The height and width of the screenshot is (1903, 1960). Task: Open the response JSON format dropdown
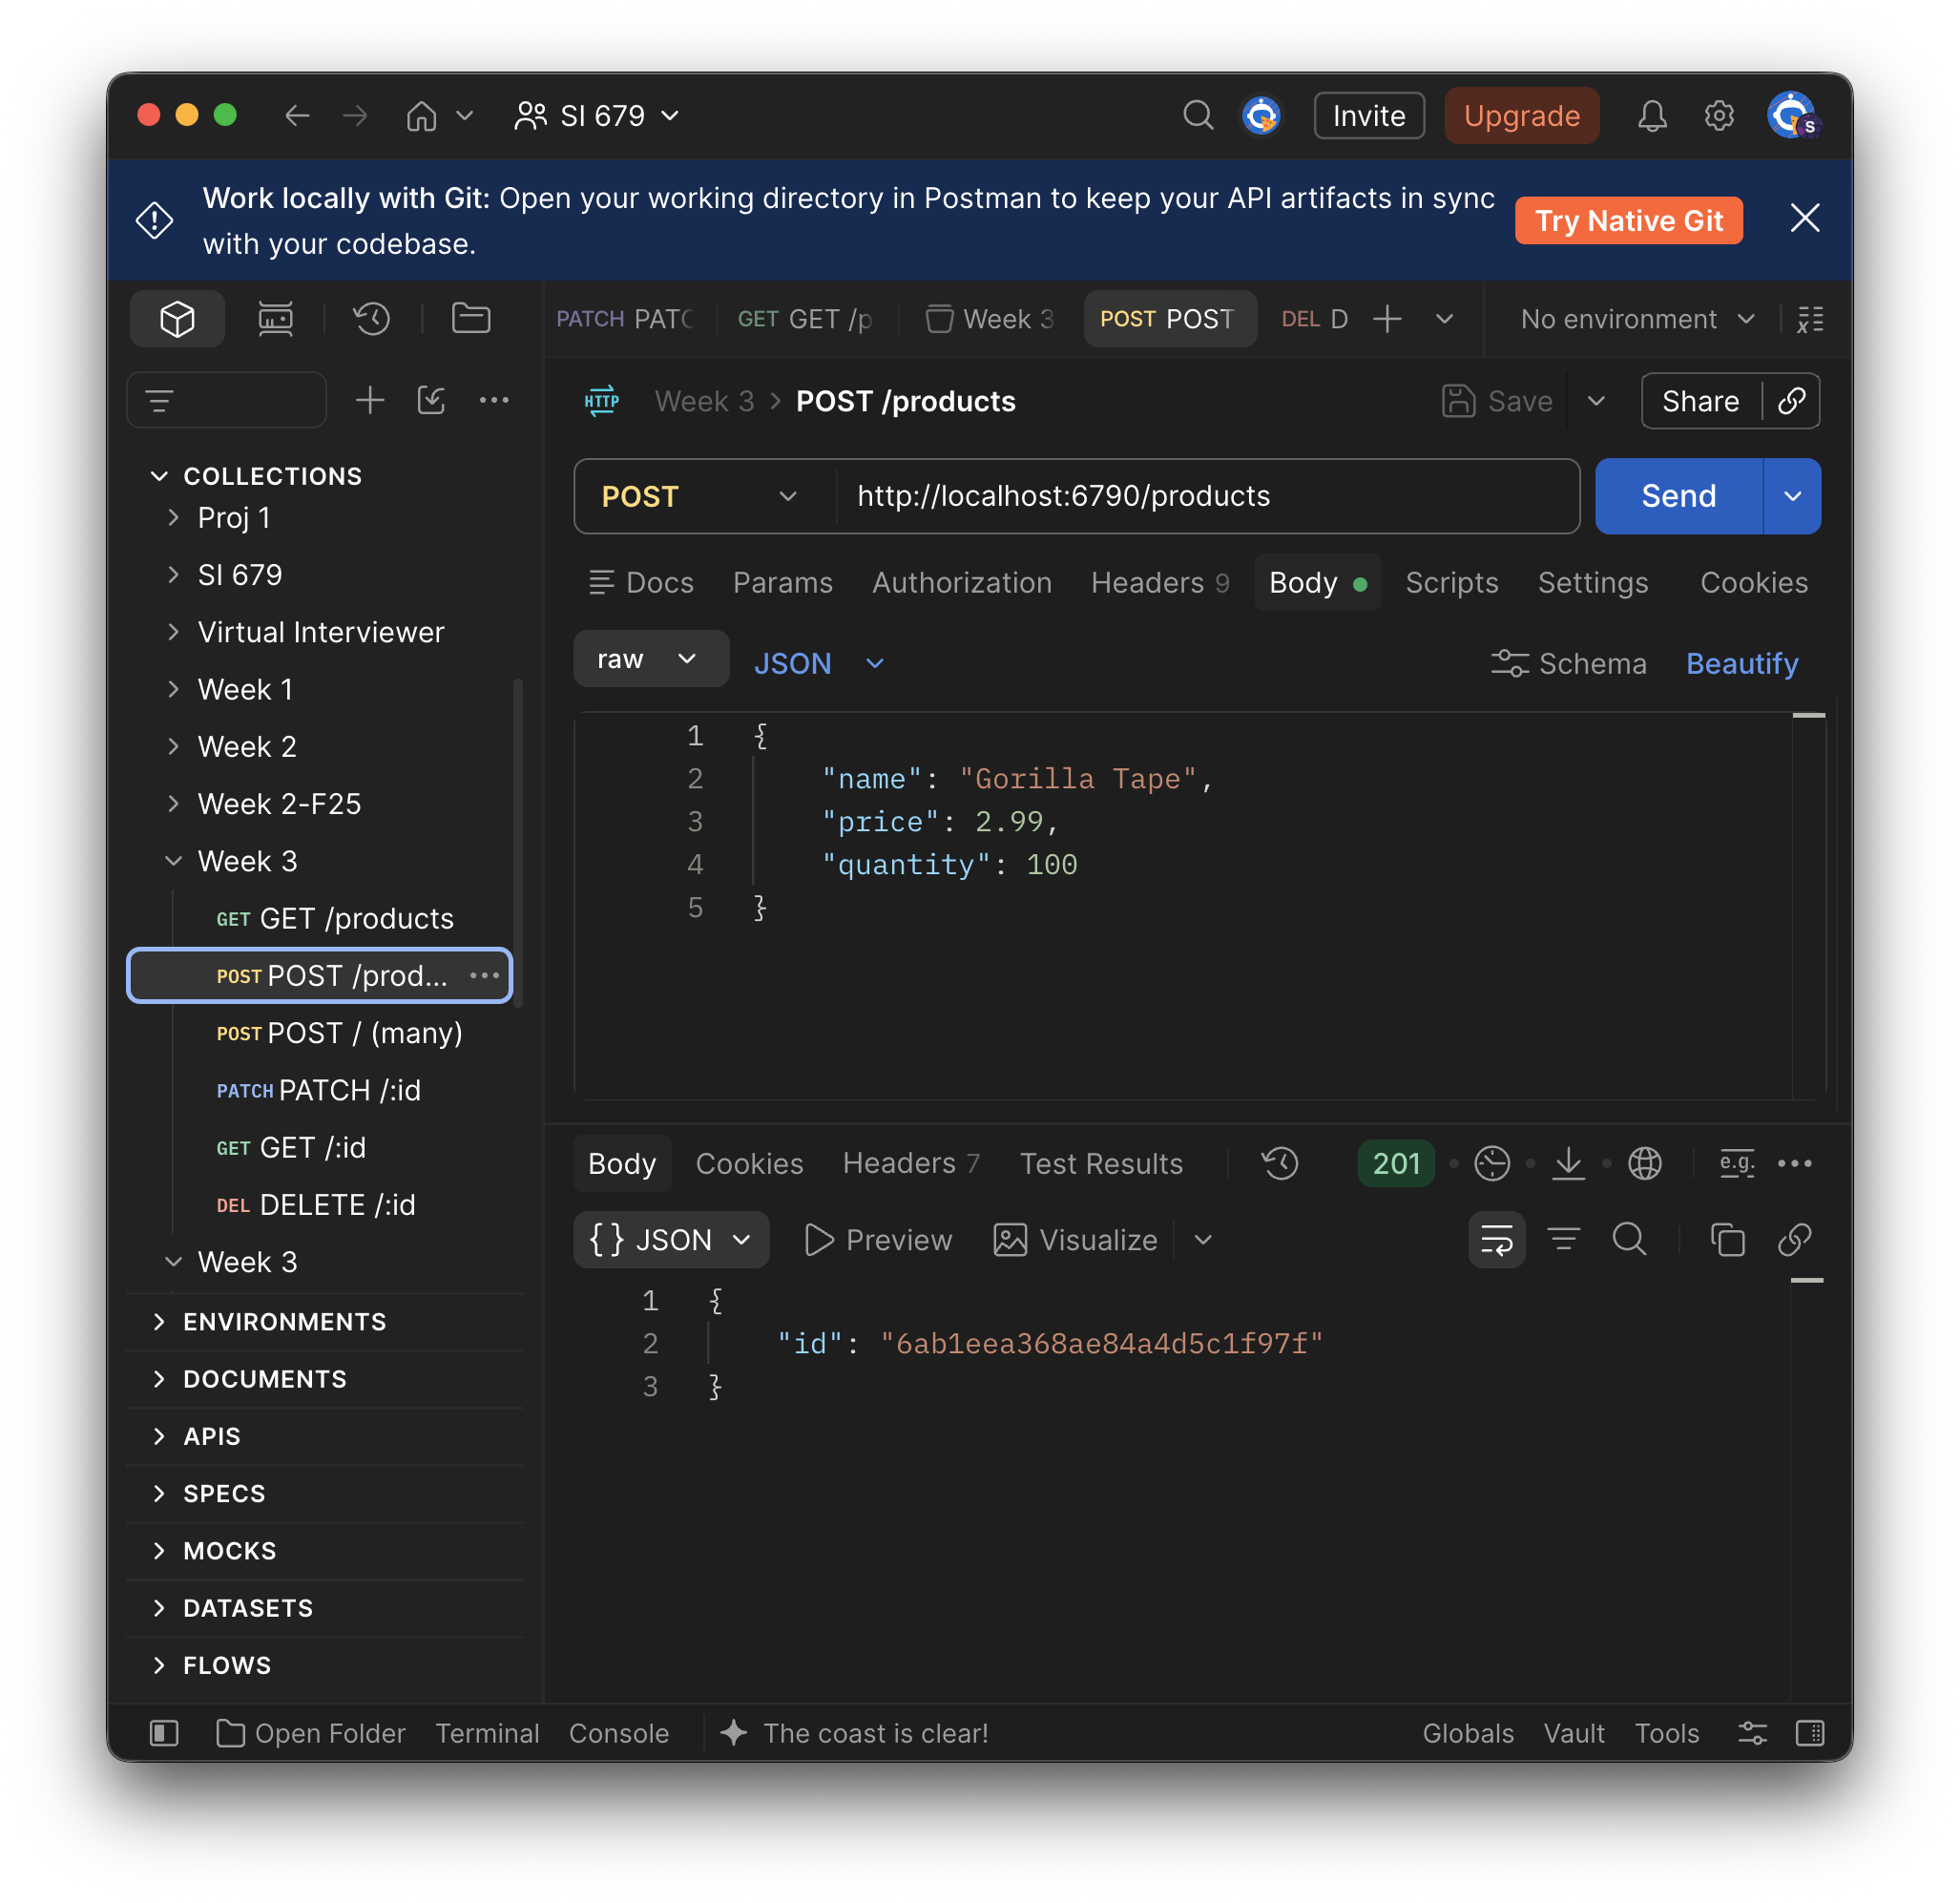click(671, 1239)
